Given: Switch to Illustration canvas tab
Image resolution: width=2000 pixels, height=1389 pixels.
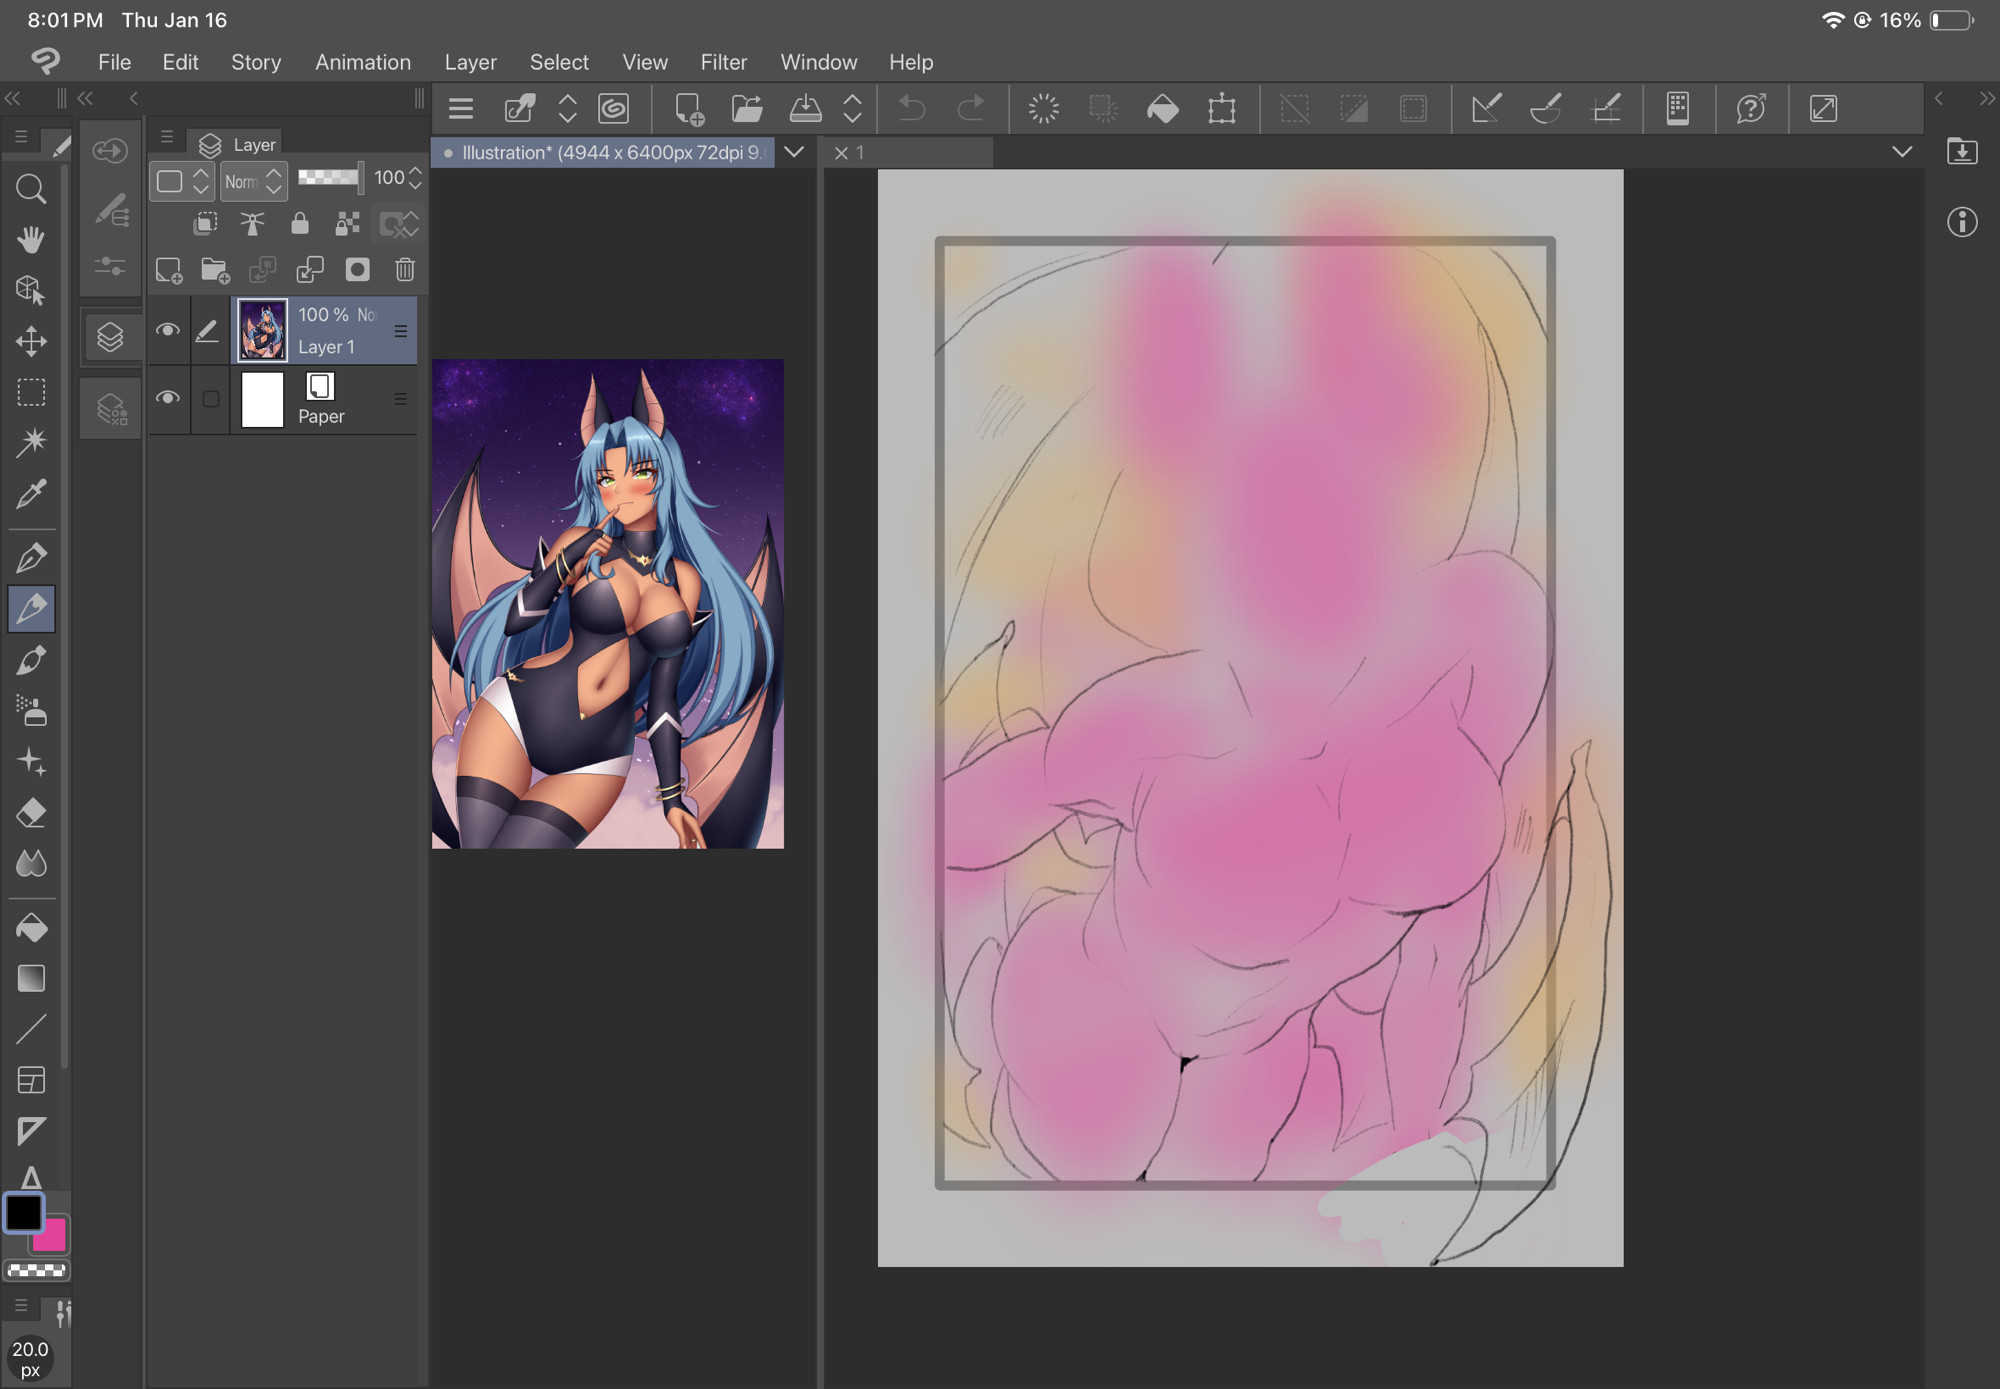Looking at the screenshot, I should coord(603,153).
